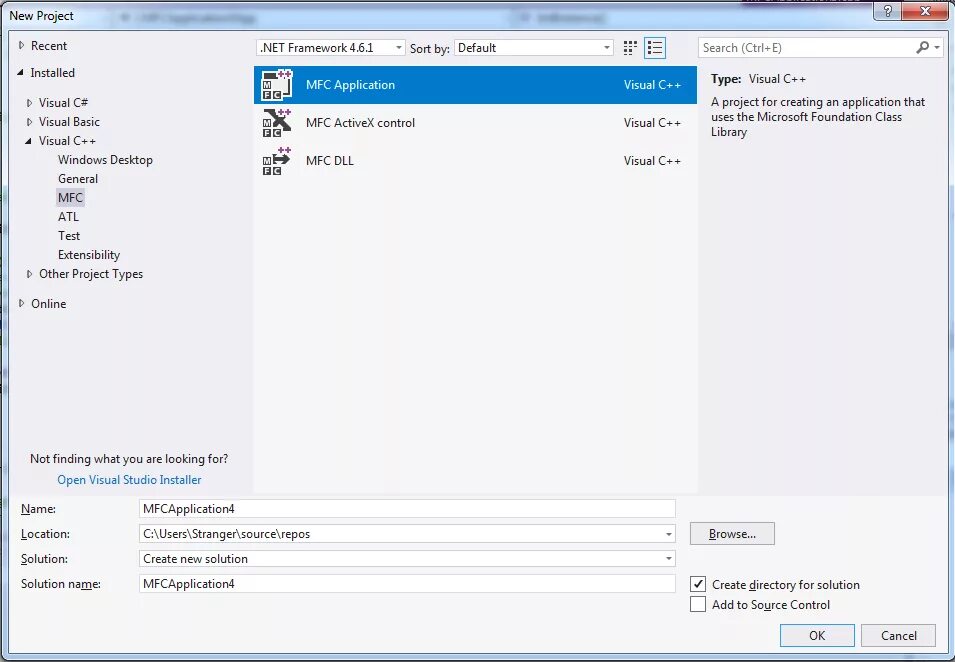This screenshot has height=662, width=955.
Task: Expand the Visual C# node
Action: point(29,103)
